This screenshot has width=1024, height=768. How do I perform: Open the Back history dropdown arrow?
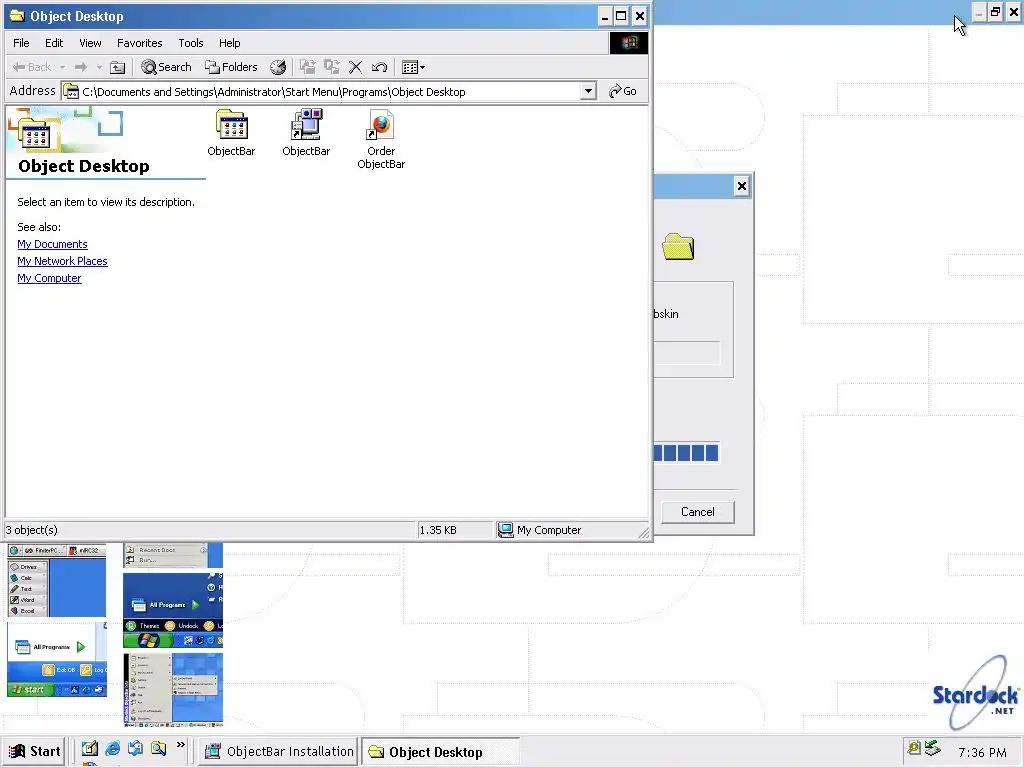(x=62, y=67)
